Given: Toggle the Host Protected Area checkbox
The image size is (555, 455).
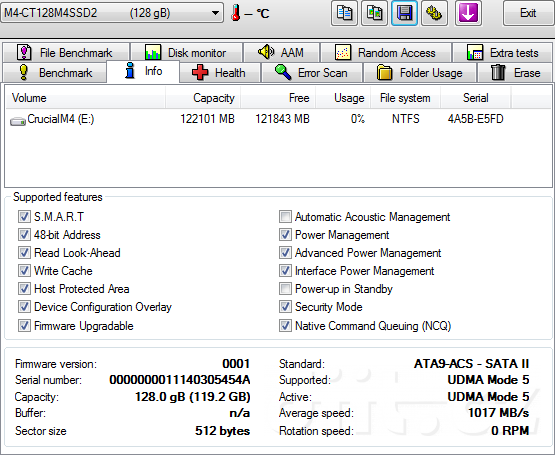Looking at the screenshot, I should coord(24,289).
